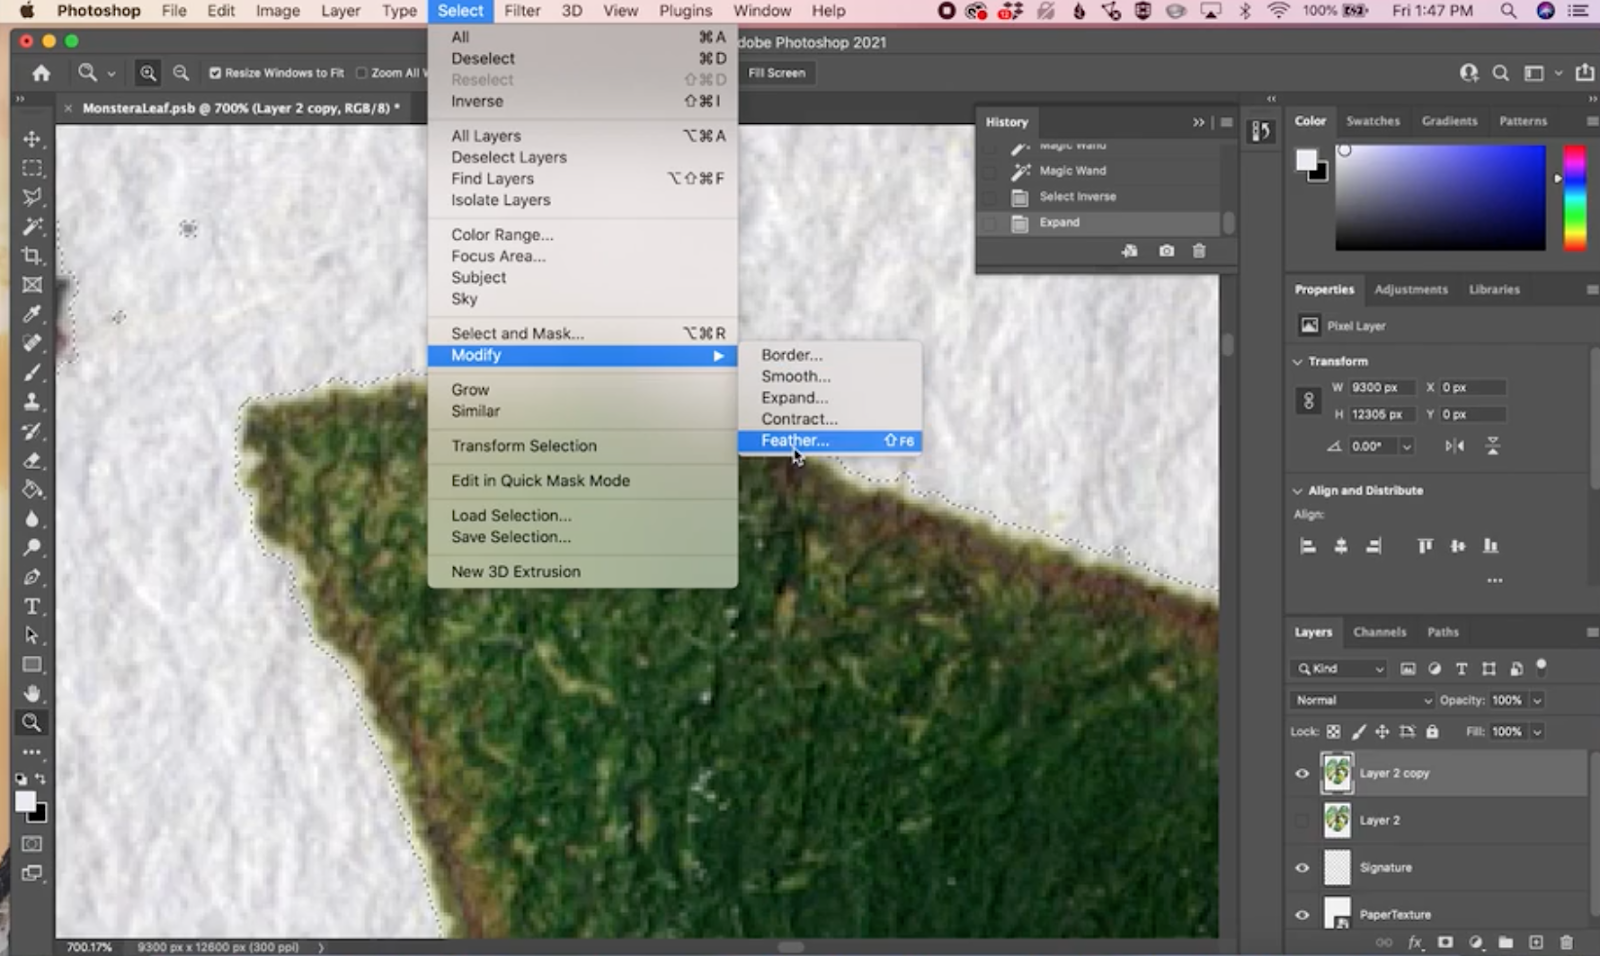Select the Dodge tool
The width and height of the screenshot is (1600, 956).
point(32,548)
